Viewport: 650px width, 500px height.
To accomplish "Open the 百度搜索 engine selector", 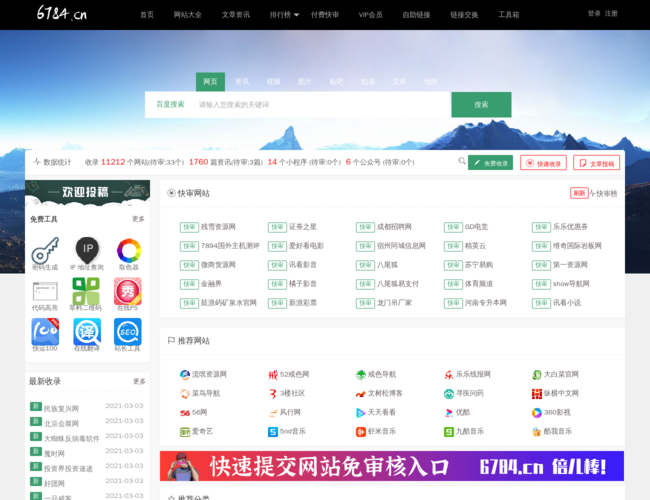I will coord(170,104).
